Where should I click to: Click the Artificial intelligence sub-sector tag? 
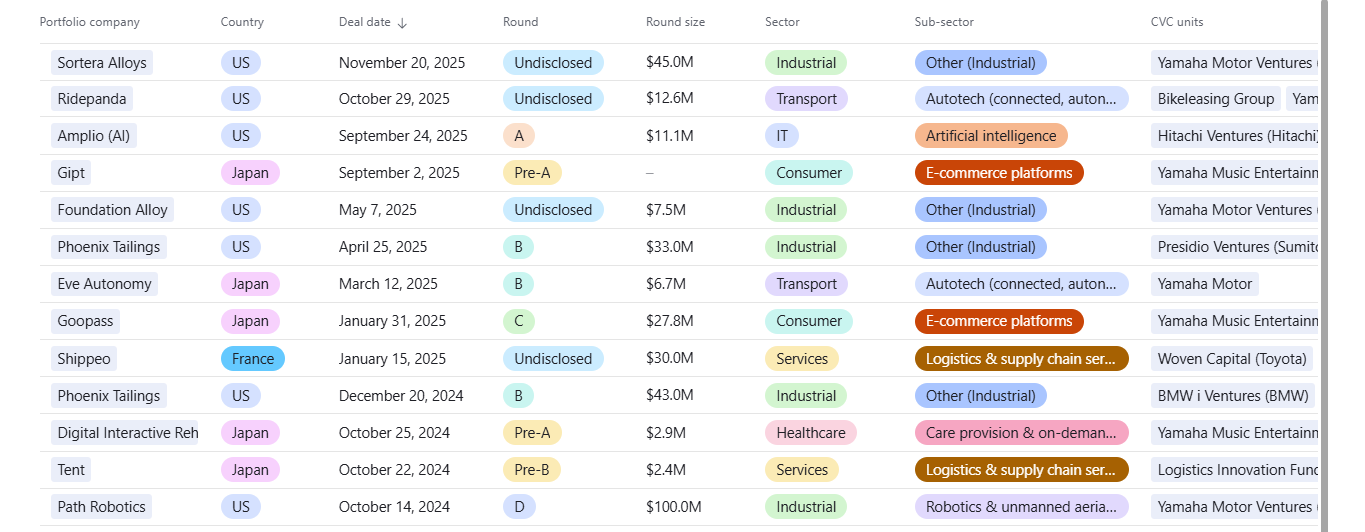pos(990,136)
